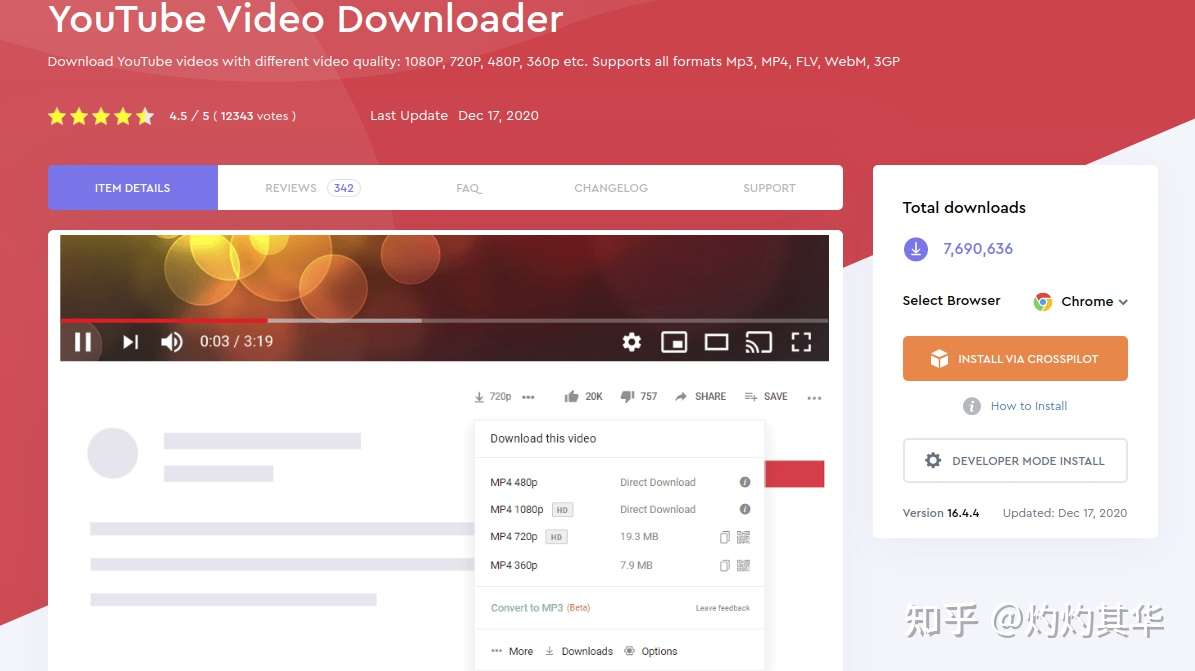Screen dimensions: 1195x671
Task: Cast the video using the cast icon
Action: point(758,342)
